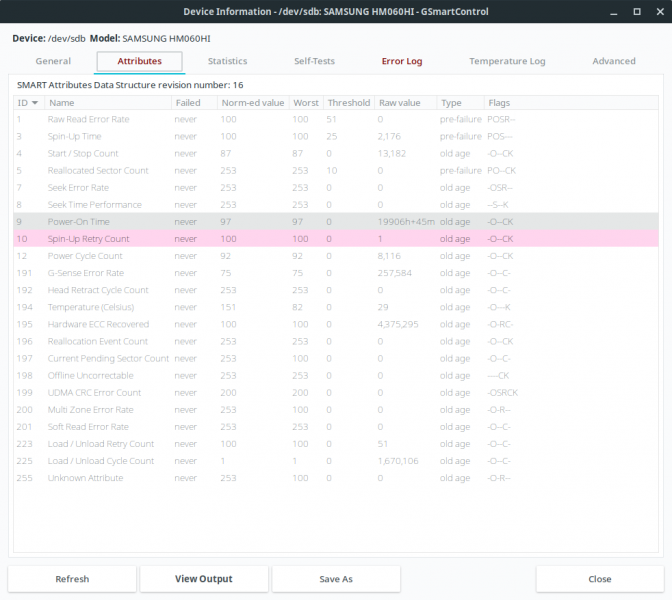The image size is (672, 600).
Task: Select the UDMA CRC Error Count row
Action: tap(336, 393)
